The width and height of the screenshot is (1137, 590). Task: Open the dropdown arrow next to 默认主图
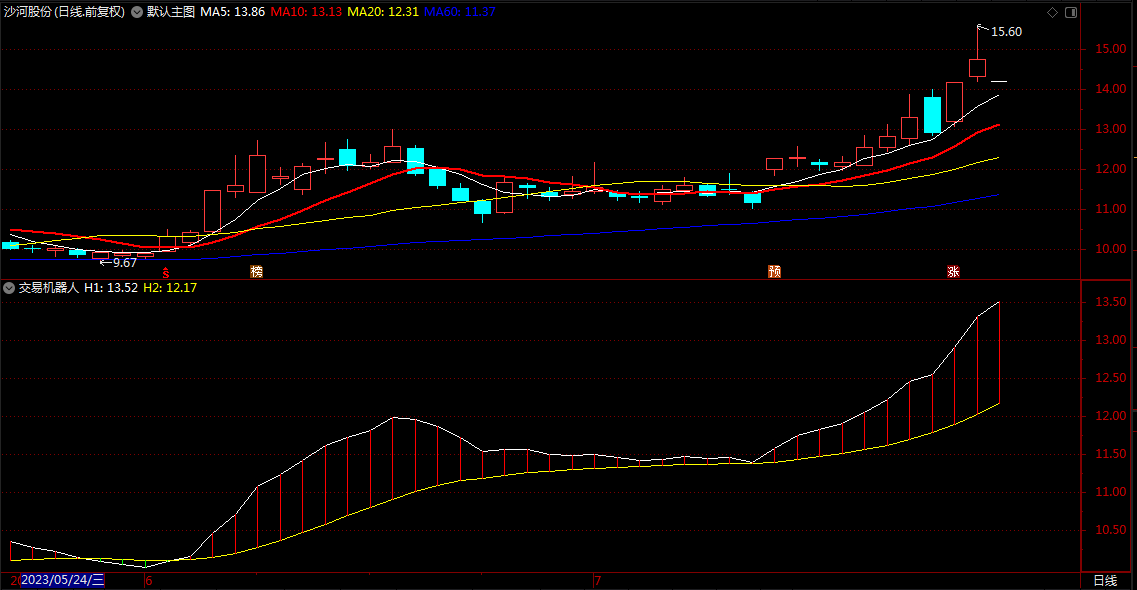point(136,12)
